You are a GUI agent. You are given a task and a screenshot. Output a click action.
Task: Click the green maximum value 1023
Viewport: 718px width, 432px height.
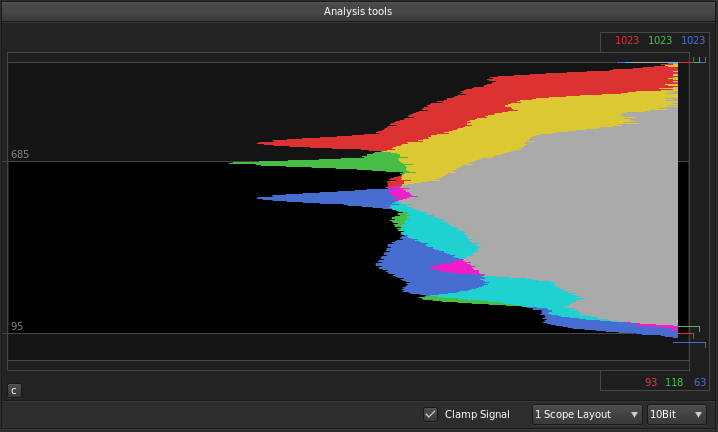click(660, 40)
